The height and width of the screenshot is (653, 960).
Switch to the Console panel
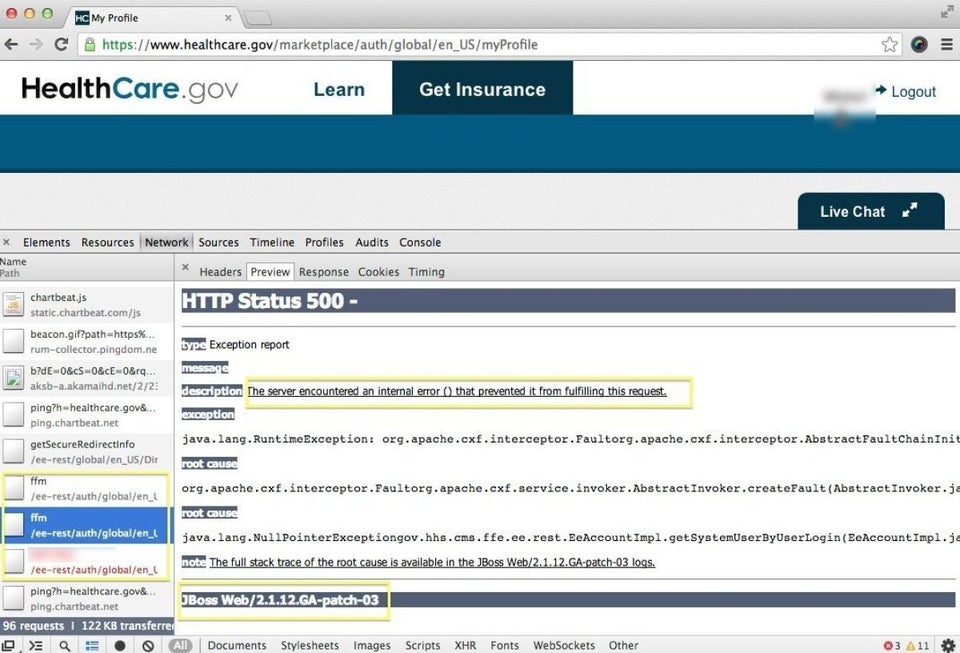pyautogui.click(x=420, y=242)
